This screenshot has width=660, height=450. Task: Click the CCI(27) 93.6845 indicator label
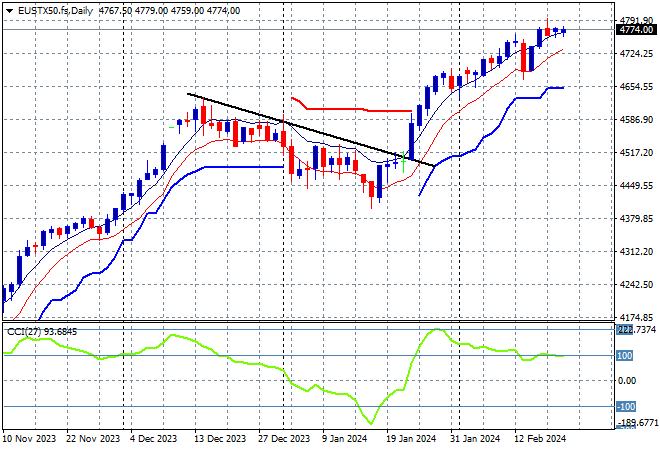[42, 332]
